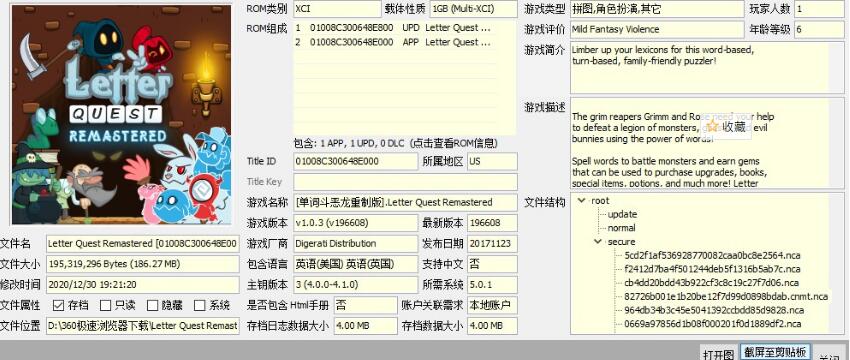This screenshot has width=850, height=360.
Task: Click the 游戏名称 game name field
Action: pyautogui.click(x=405, y=202)
